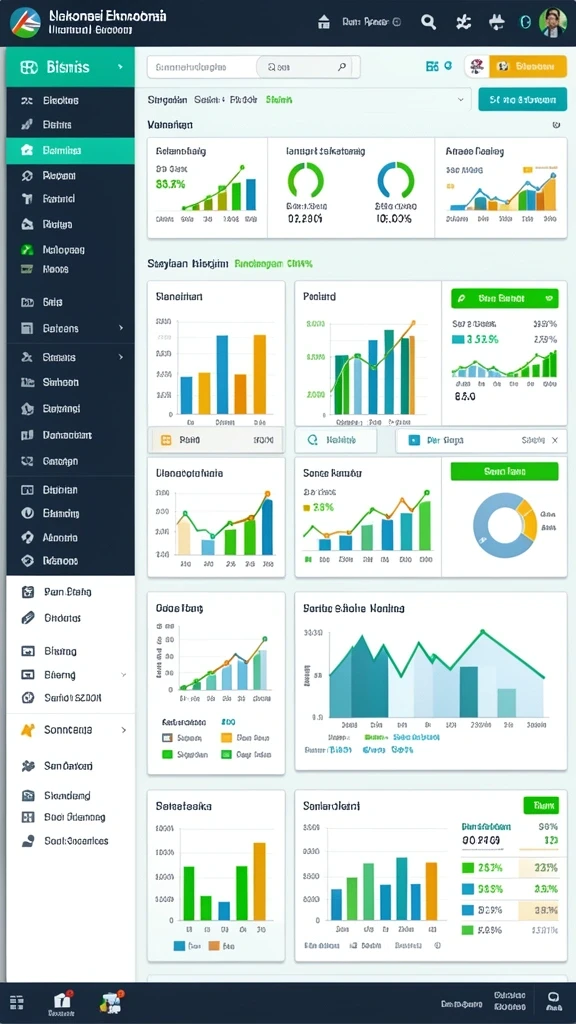Toggle the orange legend checkbox under line chart
This screenshot has height=1024, width=576.
click(227, 738)
